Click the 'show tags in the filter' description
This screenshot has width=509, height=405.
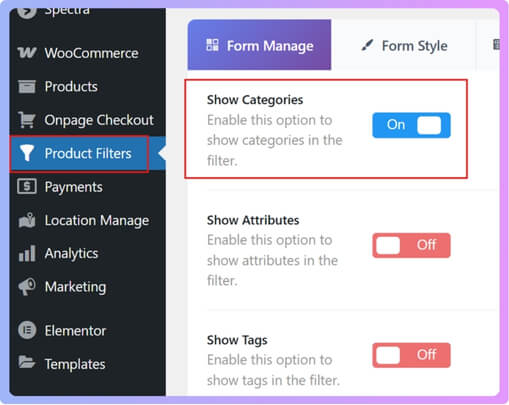(x=273, y=370)
